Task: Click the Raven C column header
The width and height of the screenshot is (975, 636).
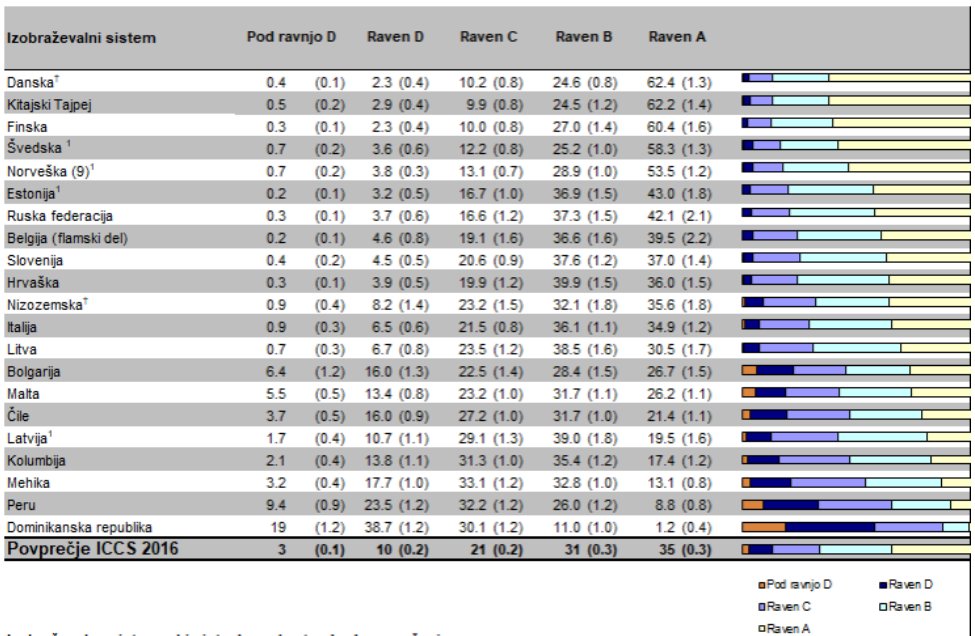Action: click(488, 37)
